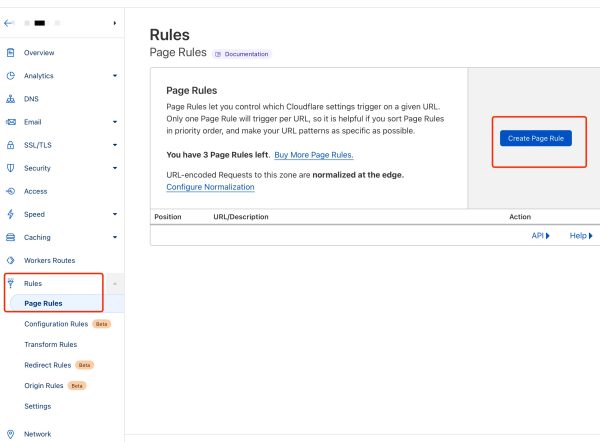Viewport: 600px width, 442px height.
Task: Click the DNS network icon
Action: [x=10, y=99]
